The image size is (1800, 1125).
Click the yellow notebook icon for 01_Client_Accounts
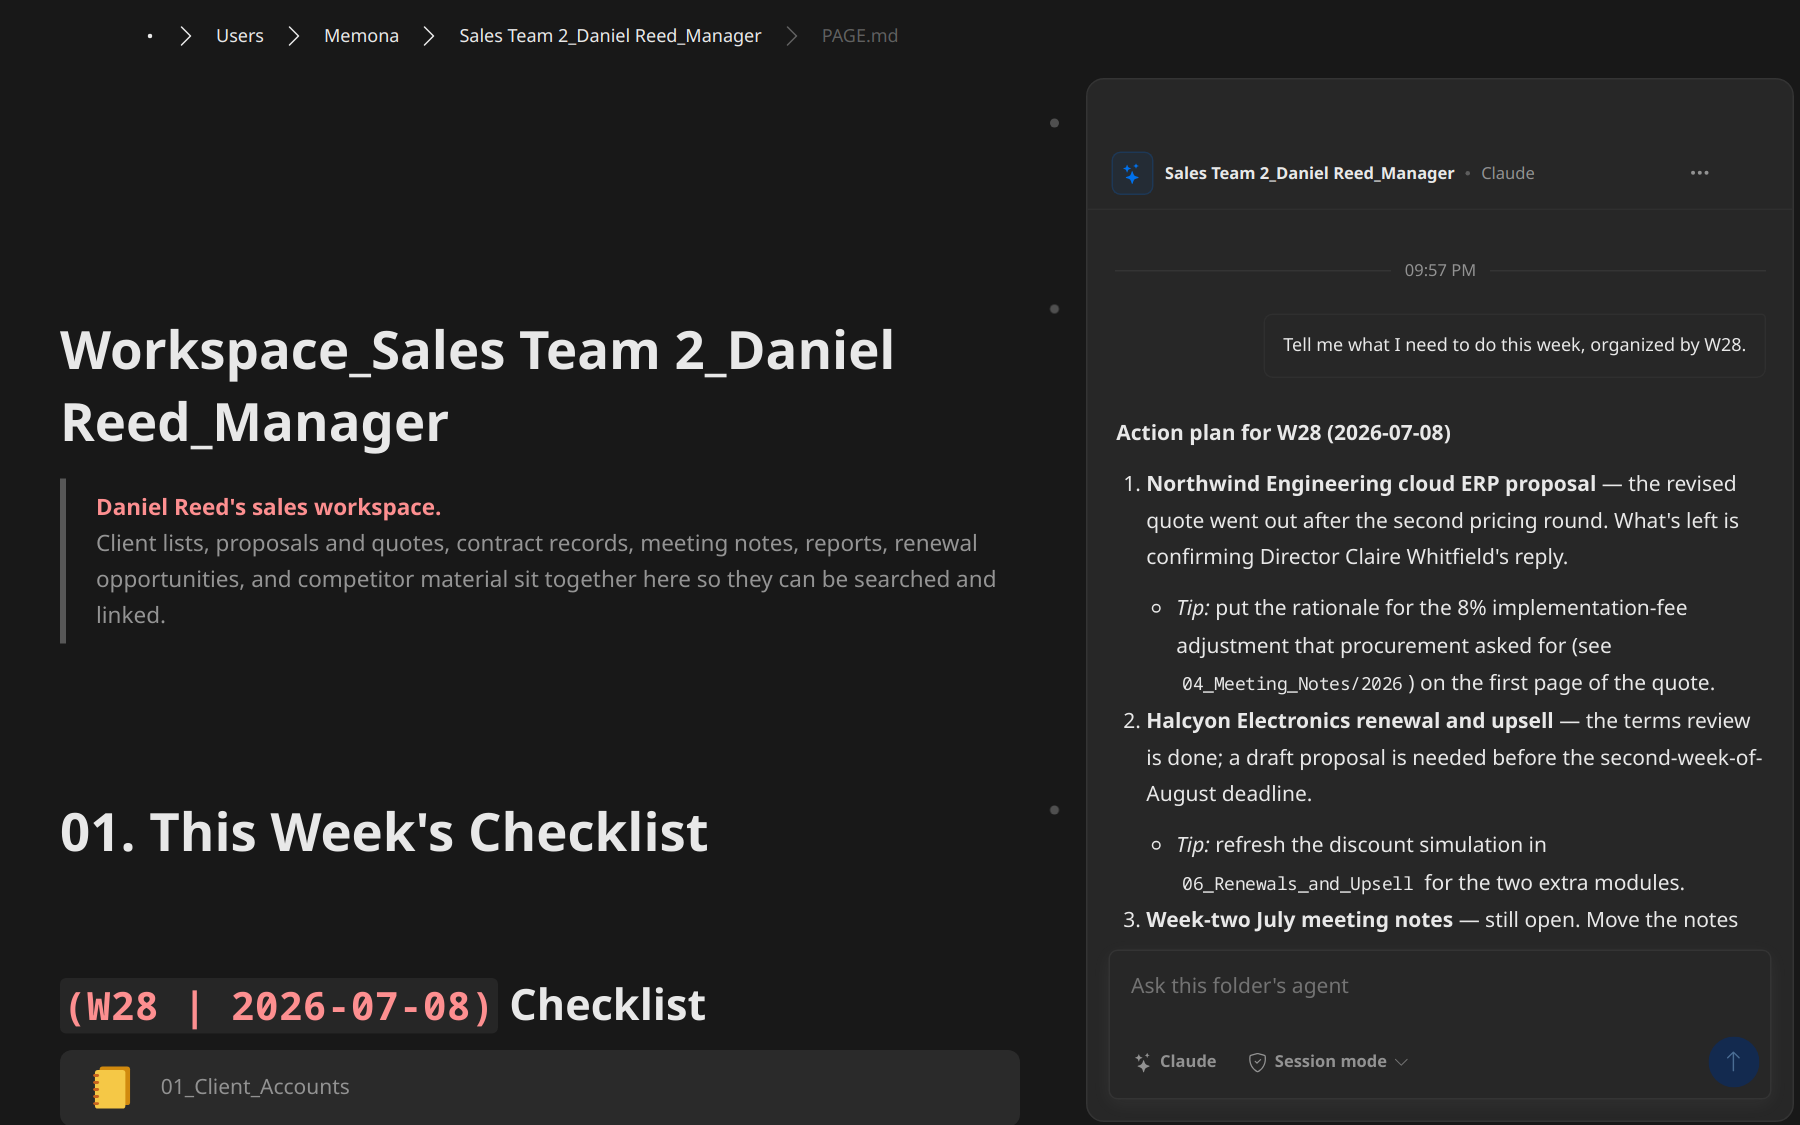coord(112,1087)
